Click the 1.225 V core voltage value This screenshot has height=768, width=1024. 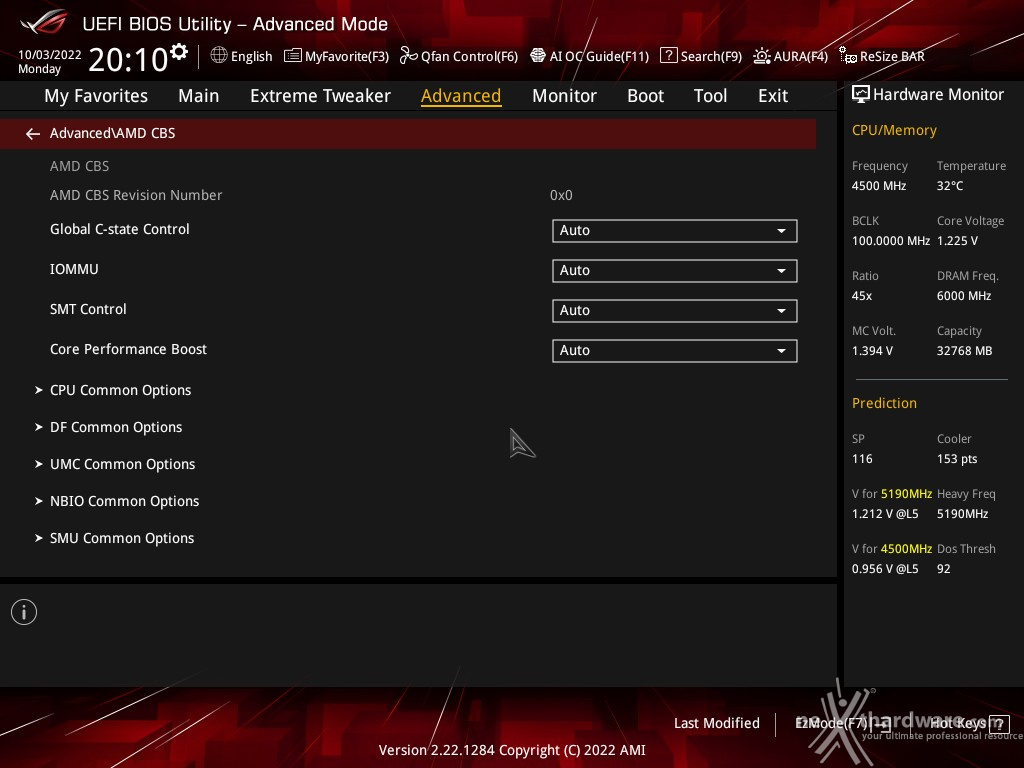point(957,241)
